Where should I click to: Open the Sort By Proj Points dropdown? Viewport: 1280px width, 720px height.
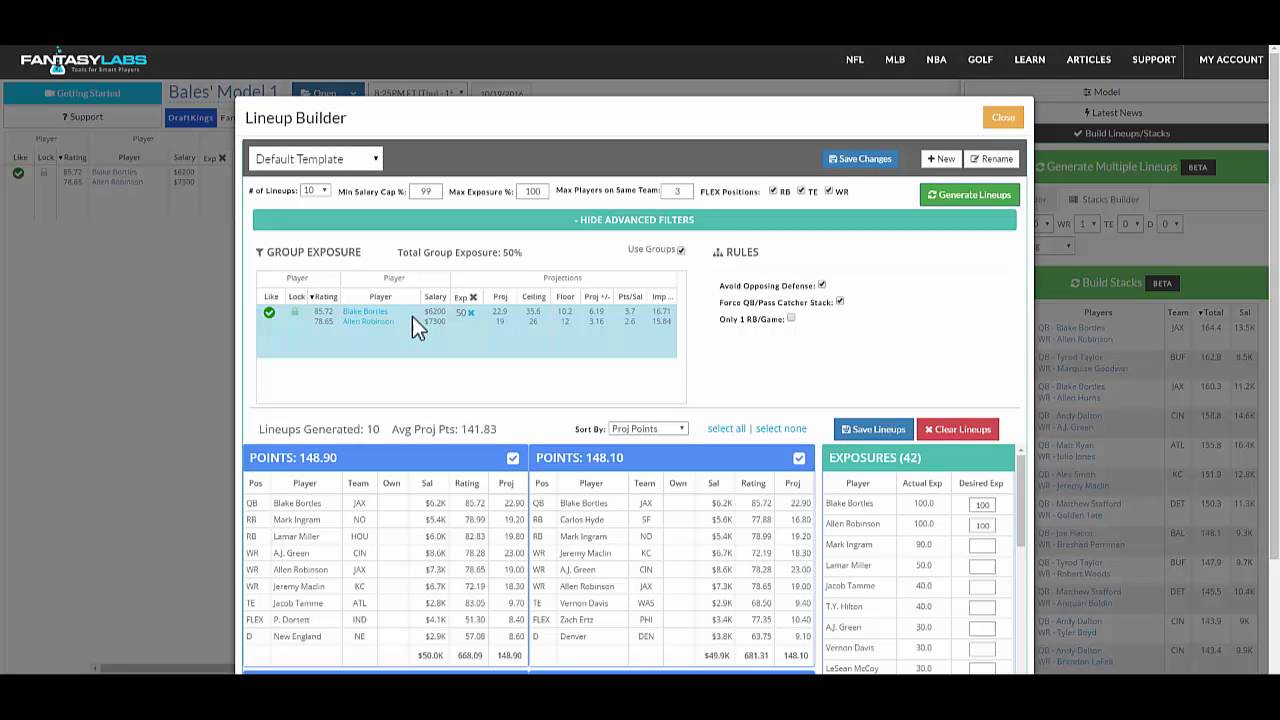tap(648, 429)
